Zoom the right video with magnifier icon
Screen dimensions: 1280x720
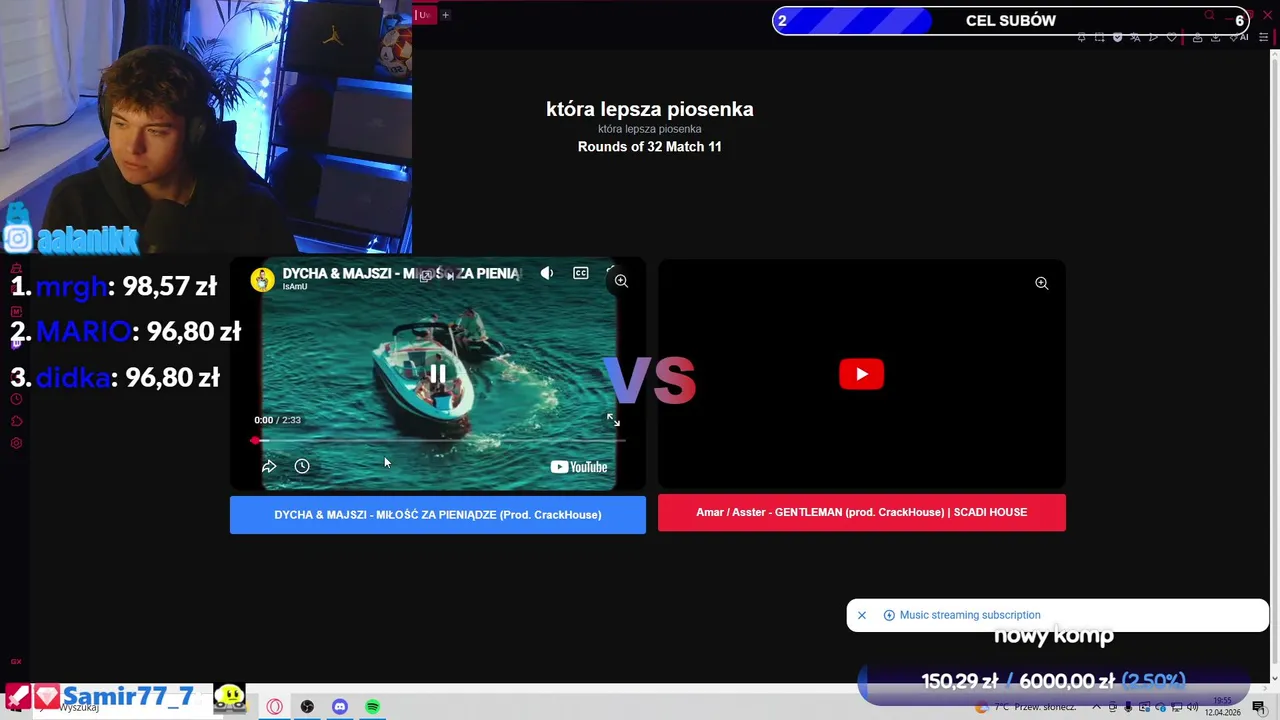[x=1041, y=283]
